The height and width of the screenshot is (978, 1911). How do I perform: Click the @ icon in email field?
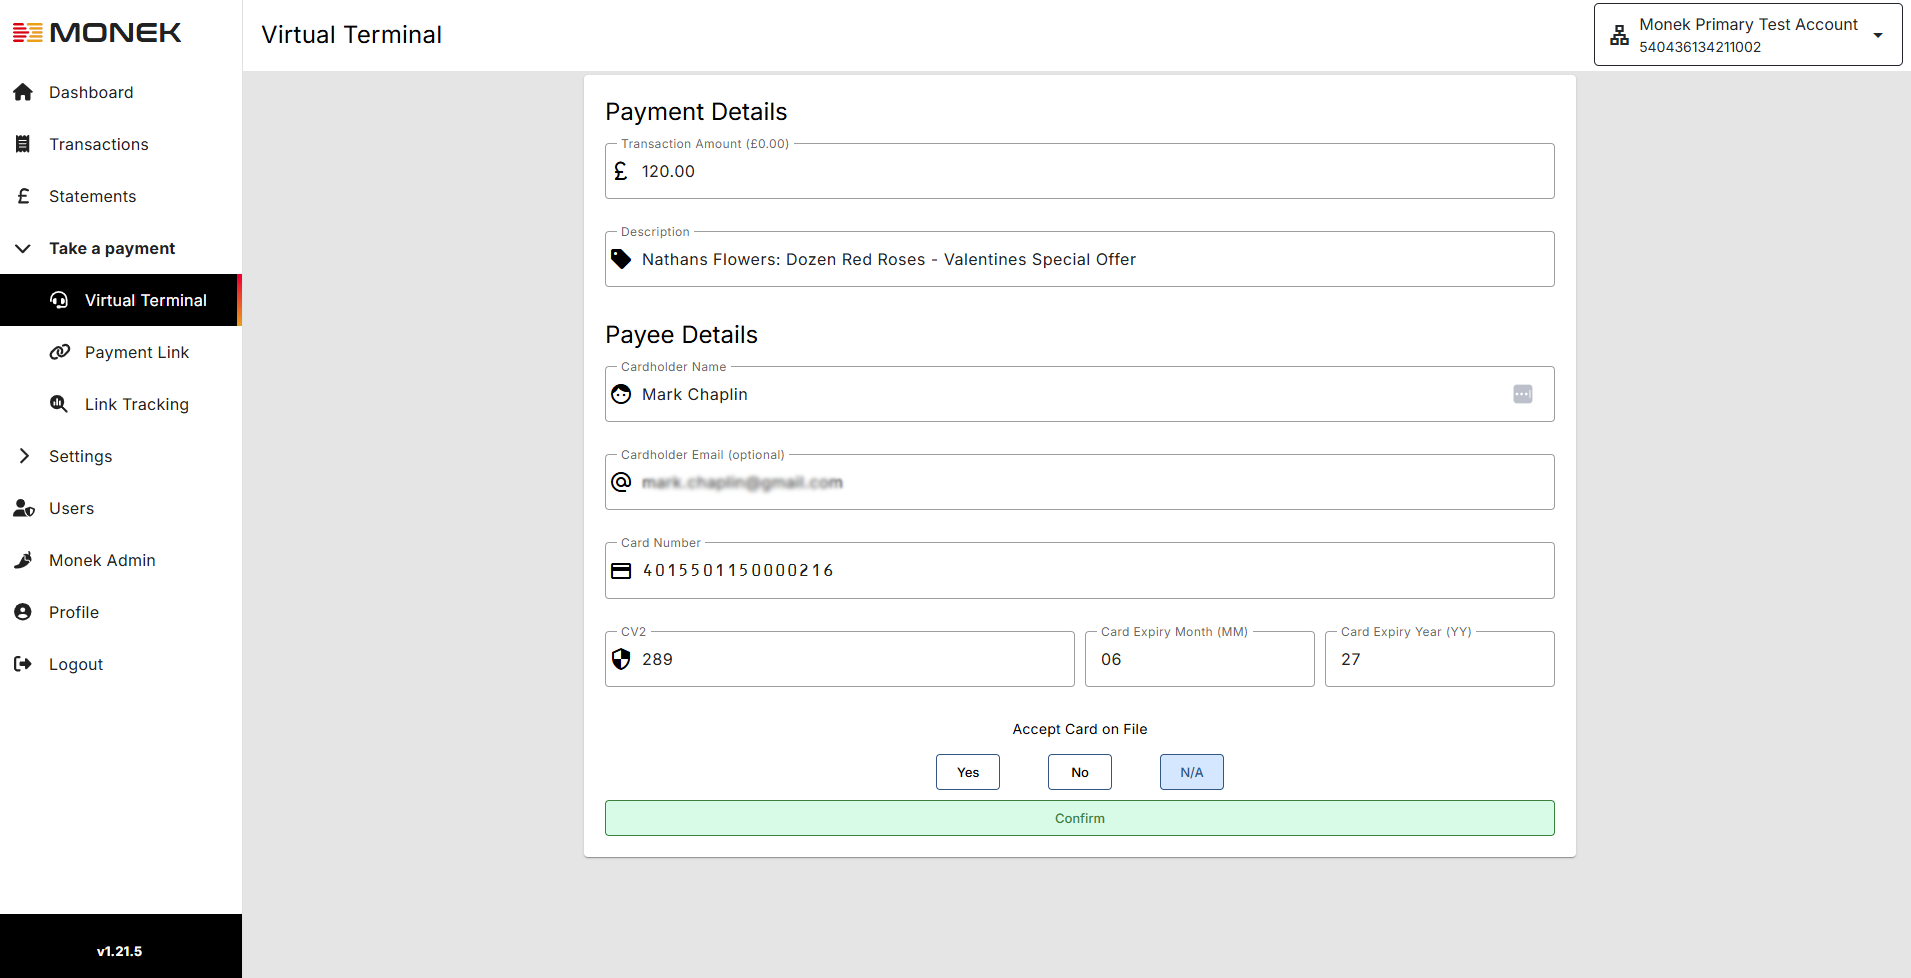[621, 482]
